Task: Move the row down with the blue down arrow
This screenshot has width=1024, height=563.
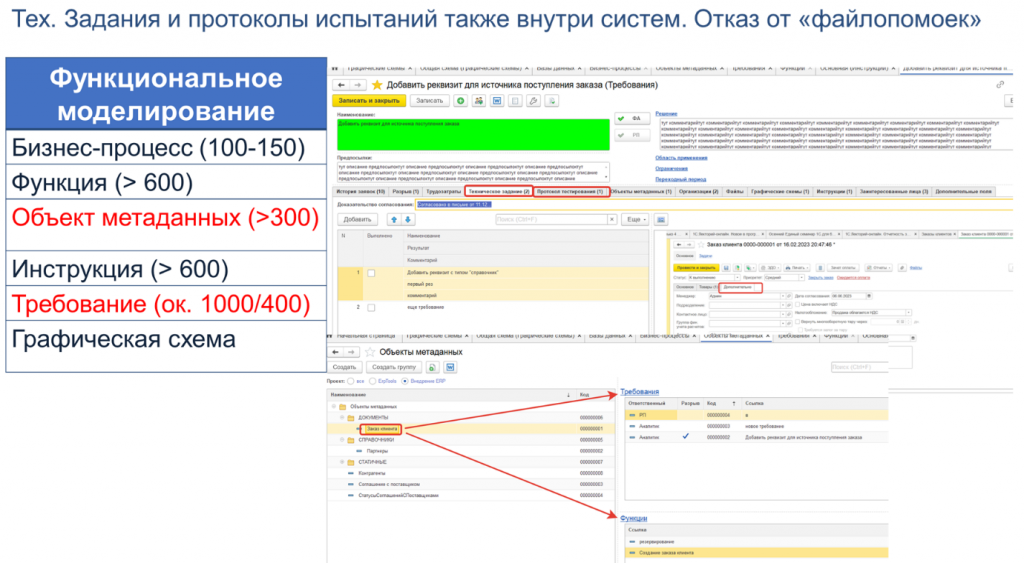Action: point(408,219)
